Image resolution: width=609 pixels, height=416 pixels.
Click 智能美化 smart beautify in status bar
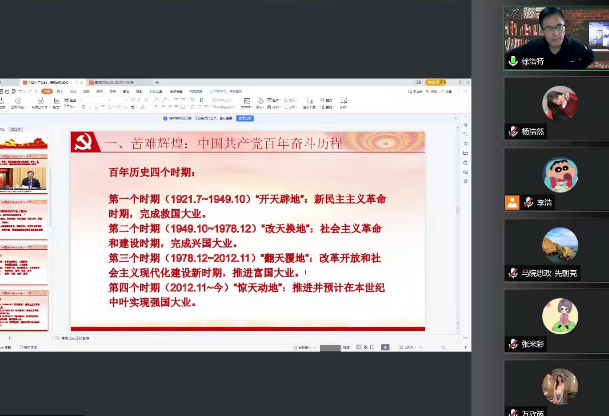click(304, 347)
